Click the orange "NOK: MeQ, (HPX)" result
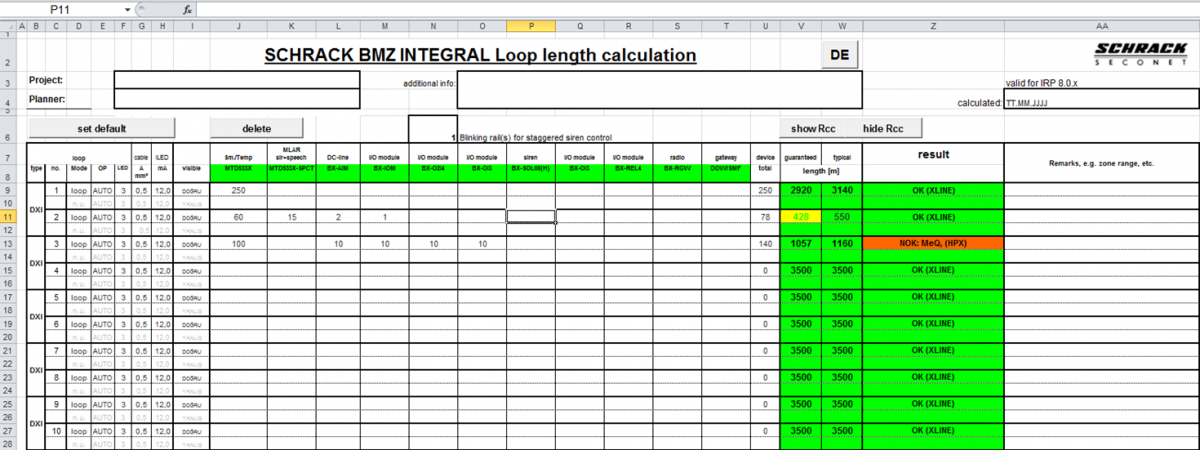 point(932,244)
